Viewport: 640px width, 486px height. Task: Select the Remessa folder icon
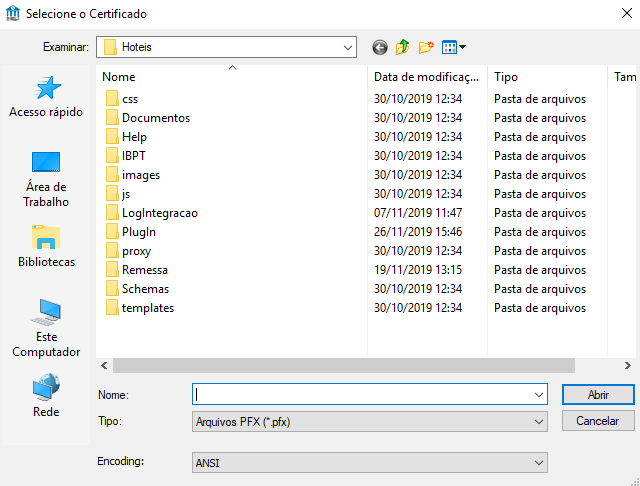pos(112,270)
